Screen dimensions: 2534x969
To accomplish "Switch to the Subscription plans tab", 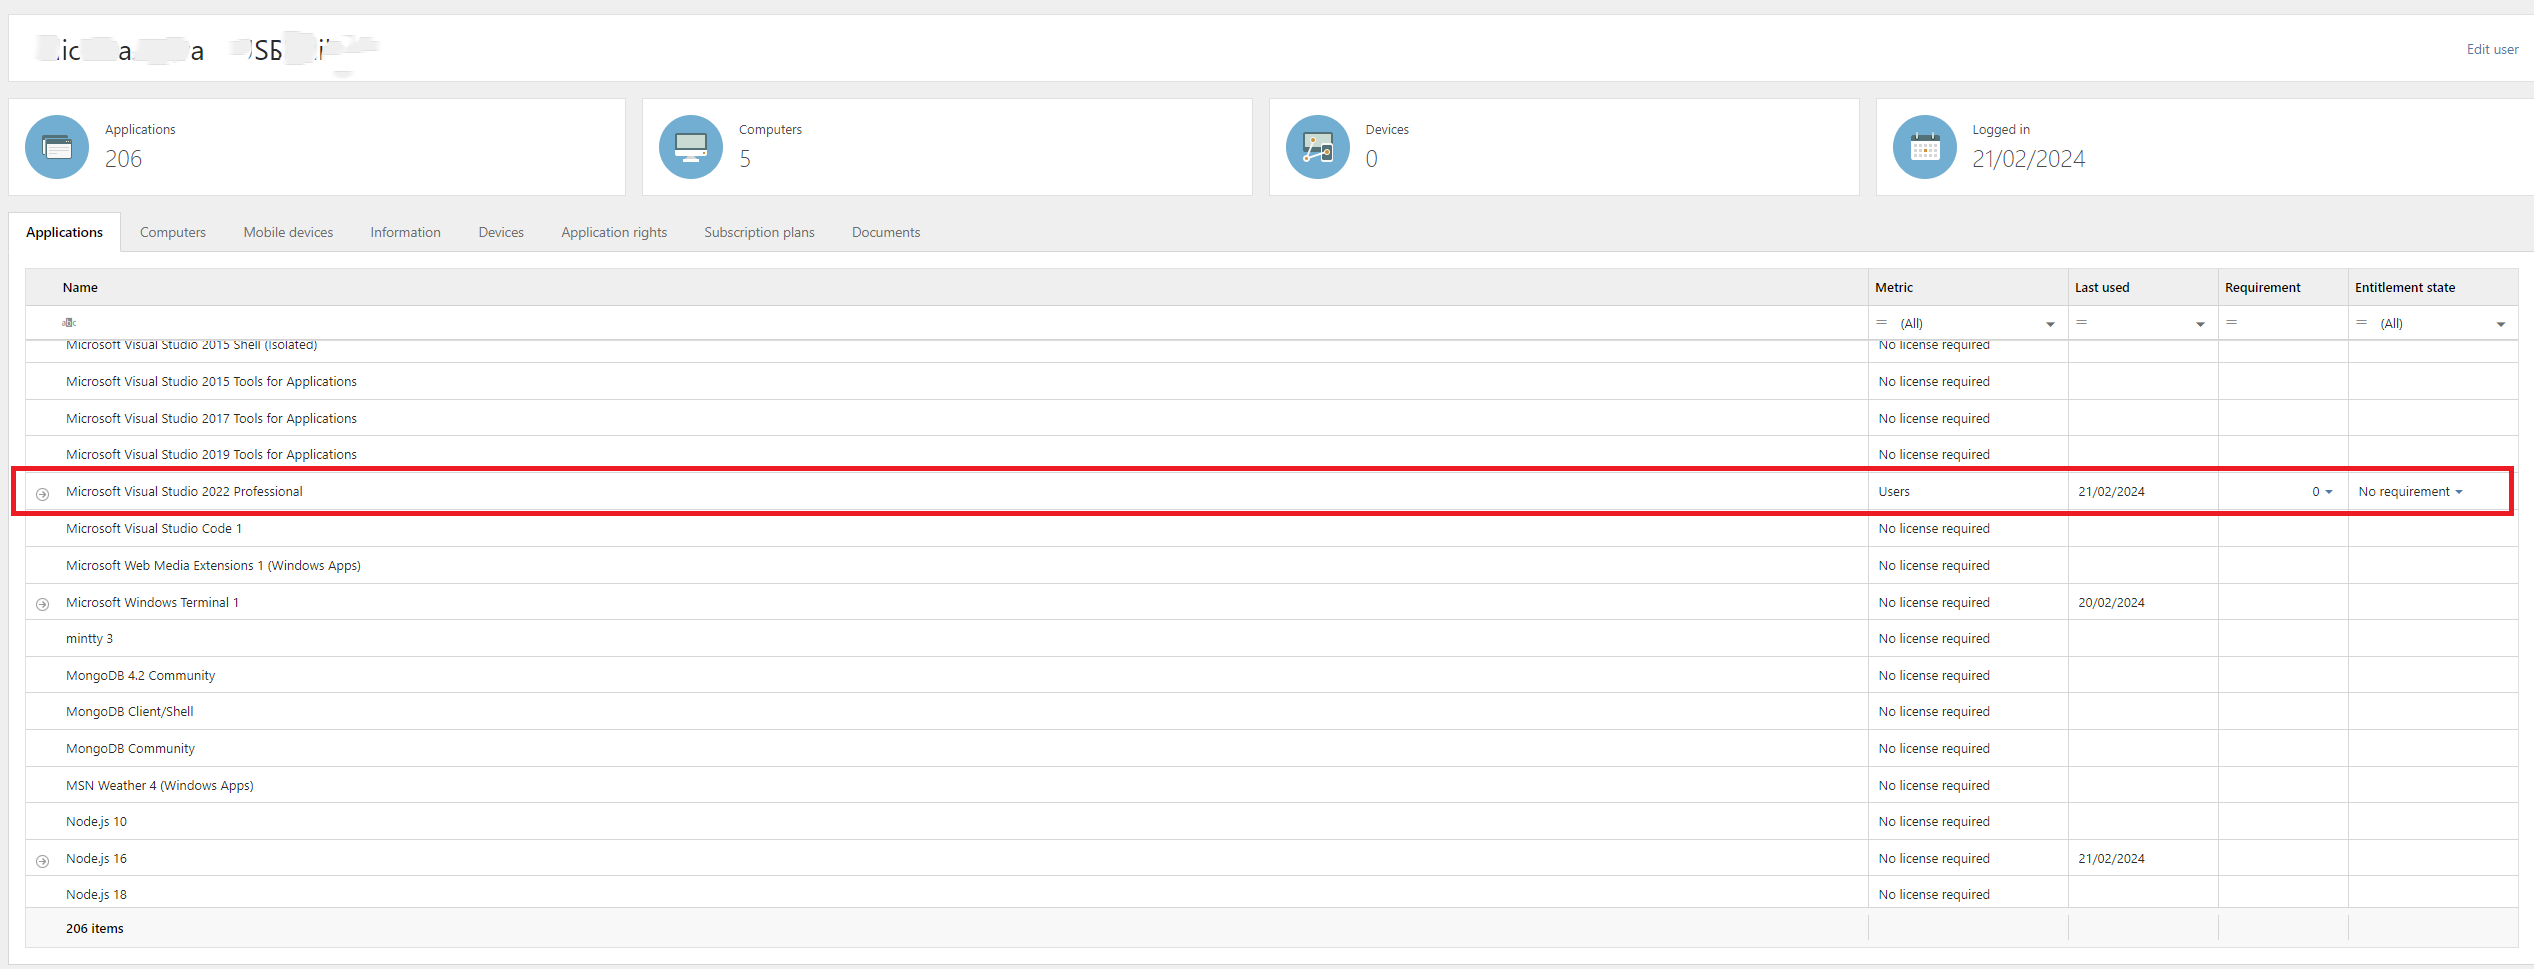I will 759,232.
